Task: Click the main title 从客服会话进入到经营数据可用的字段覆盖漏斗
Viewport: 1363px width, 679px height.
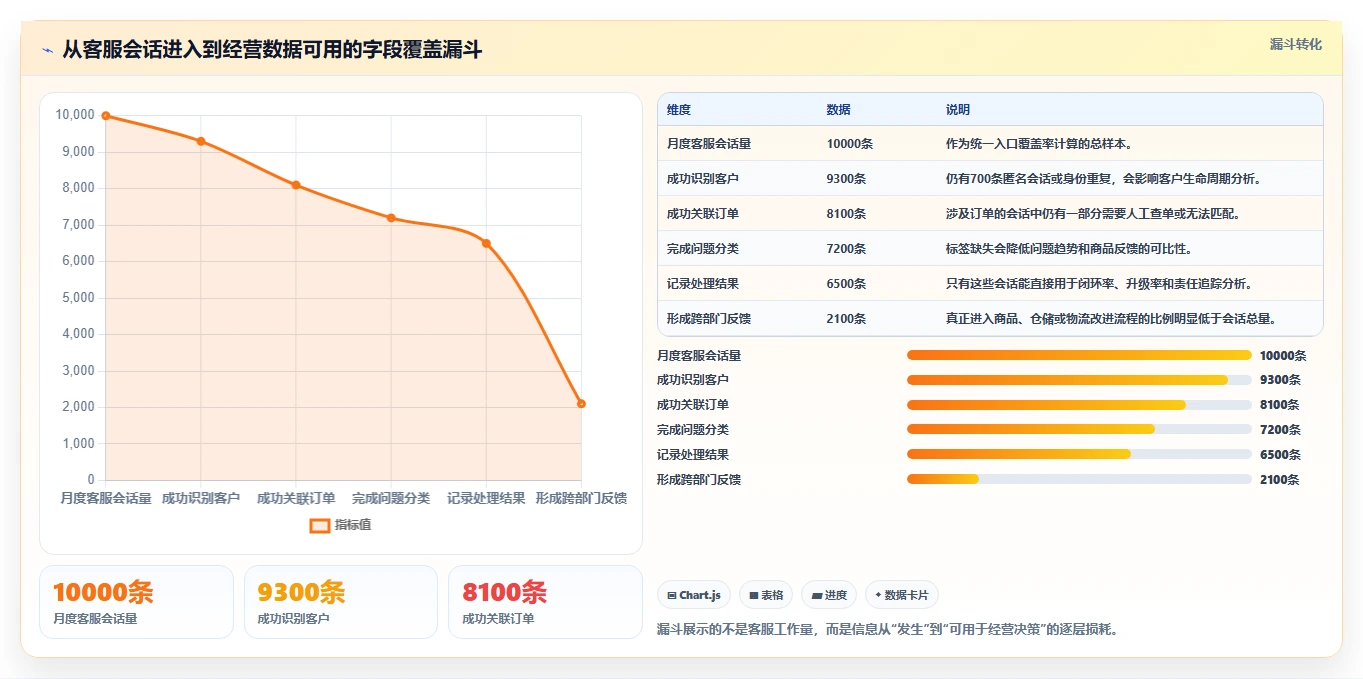Action: (272, 50)
